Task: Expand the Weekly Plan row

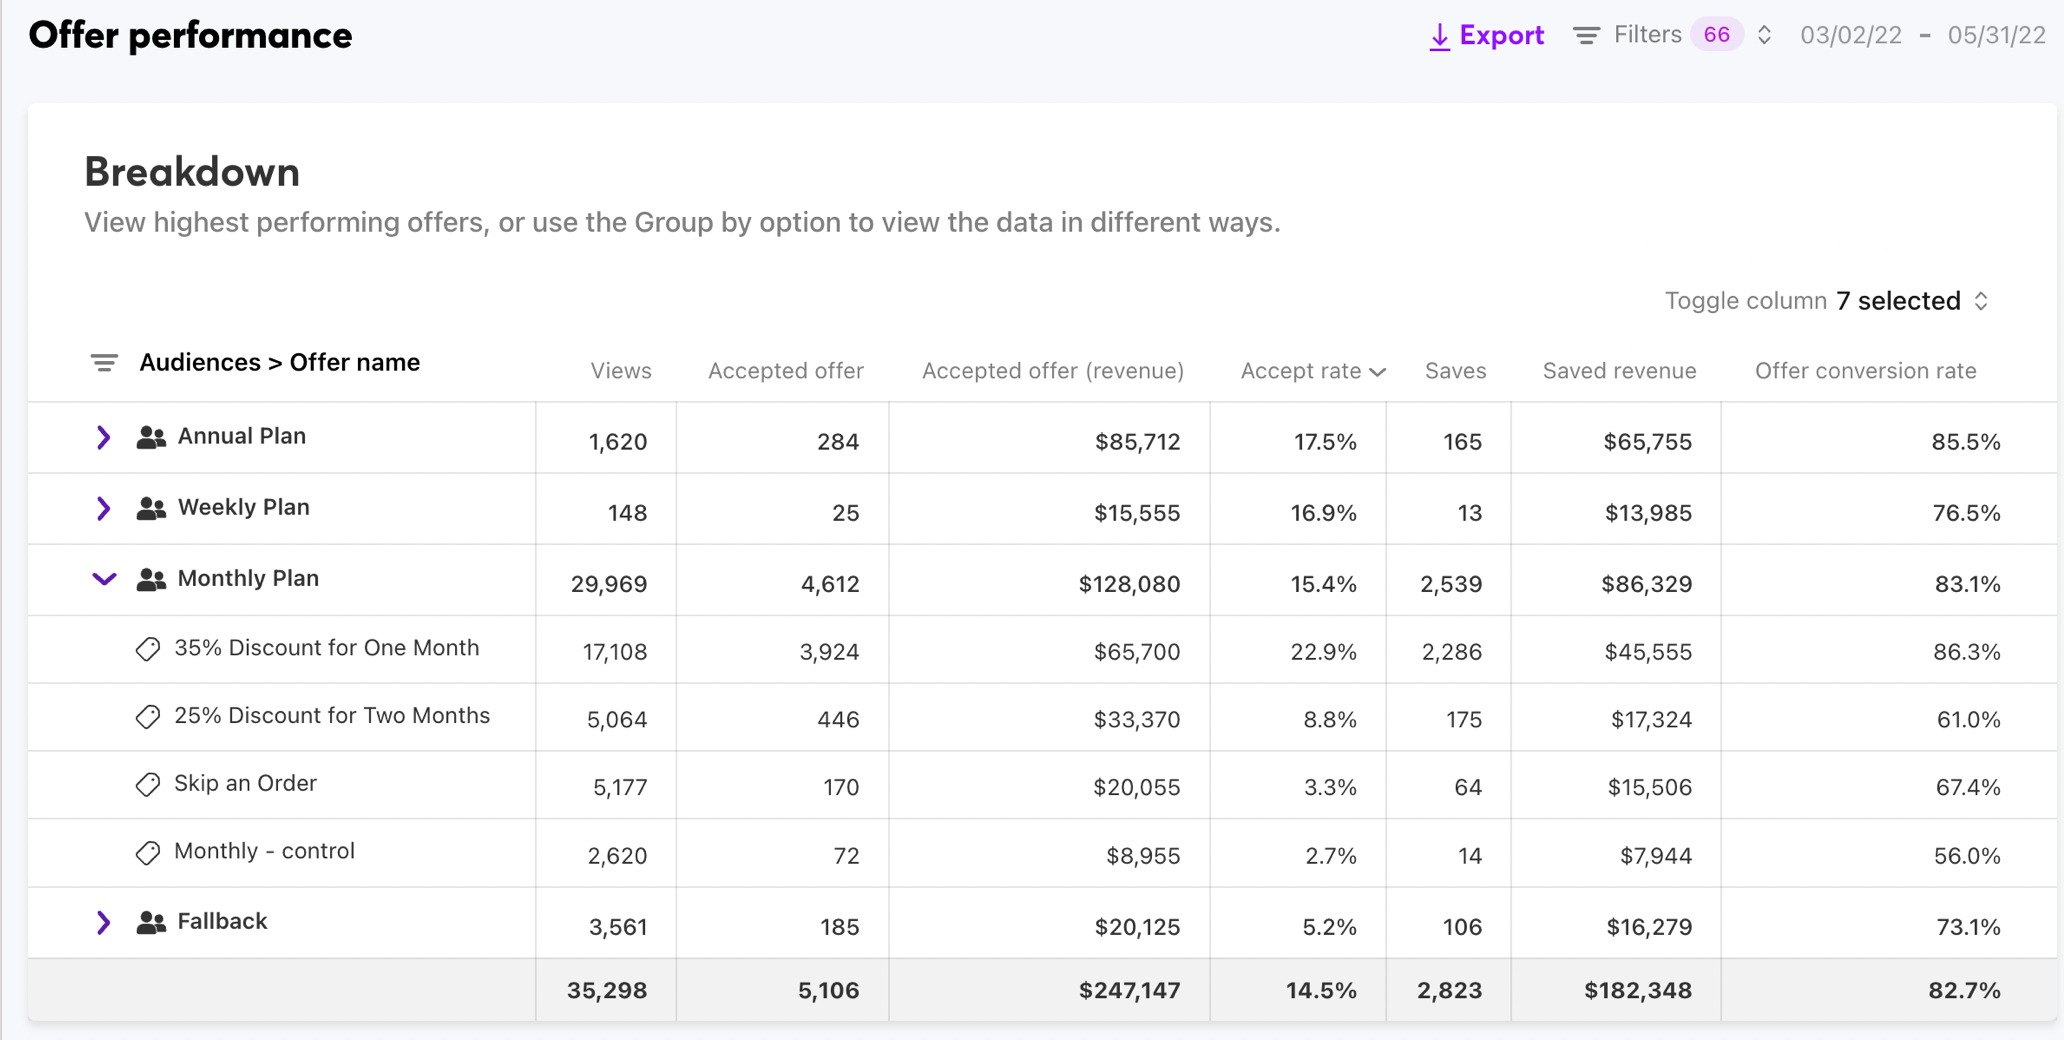Action: pyautogui.click(x=103, y=508)
